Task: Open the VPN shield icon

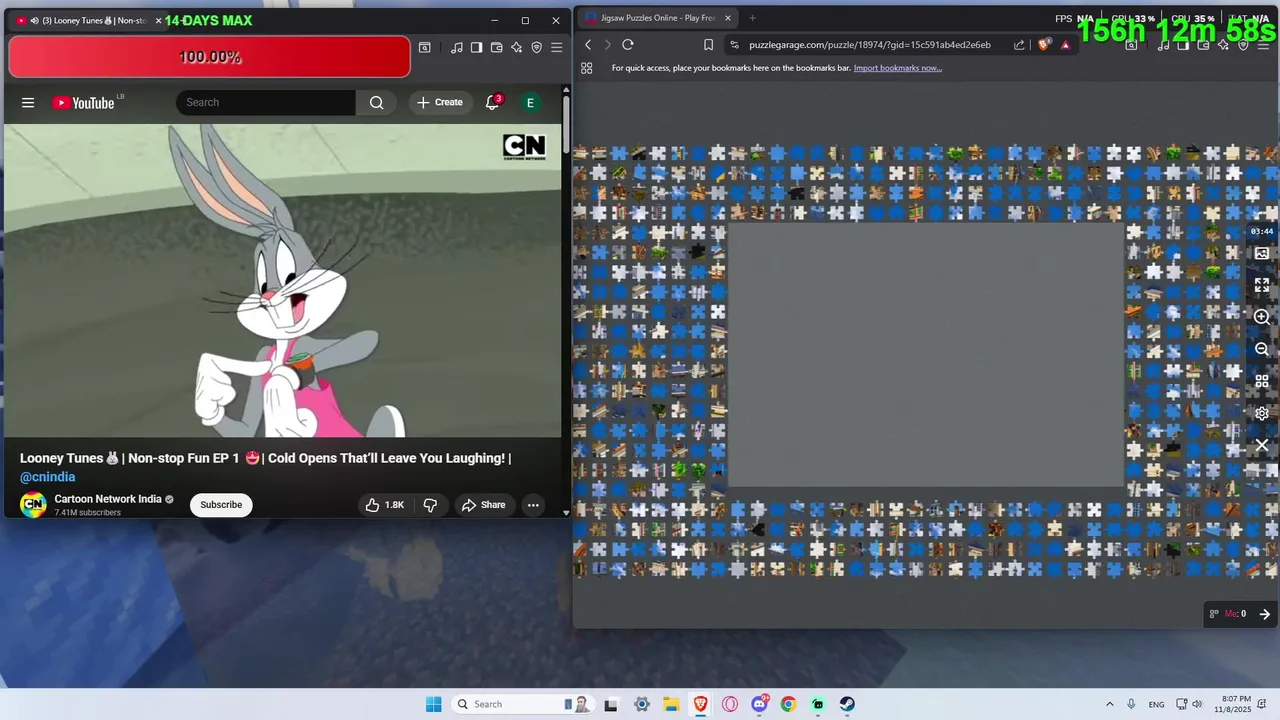Action: pyautogui.click(x=537, y=47)
